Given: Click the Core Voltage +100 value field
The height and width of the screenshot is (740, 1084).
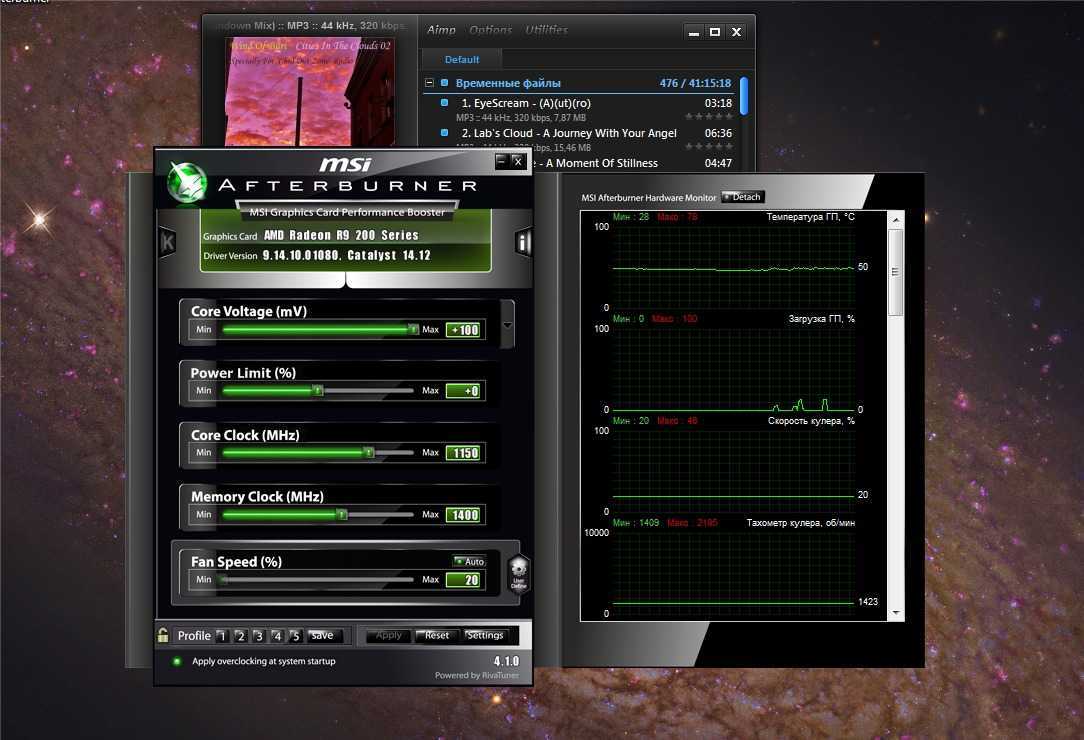Looking at the screenshot, I should 463,330.
